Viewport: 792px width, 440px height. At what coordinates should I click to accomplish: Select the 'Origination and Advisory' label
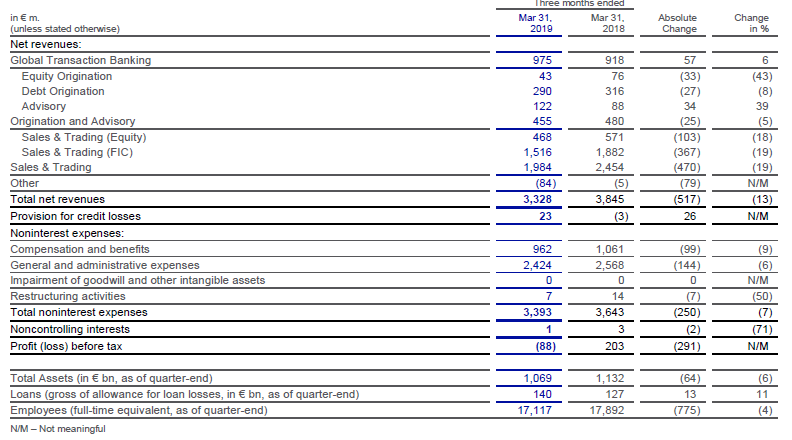(73, 122)
